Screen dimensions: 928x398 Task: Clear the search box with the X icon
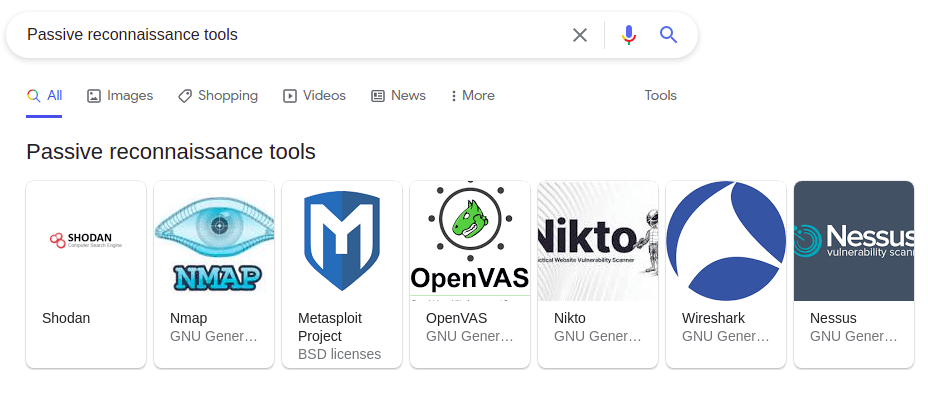580,35
